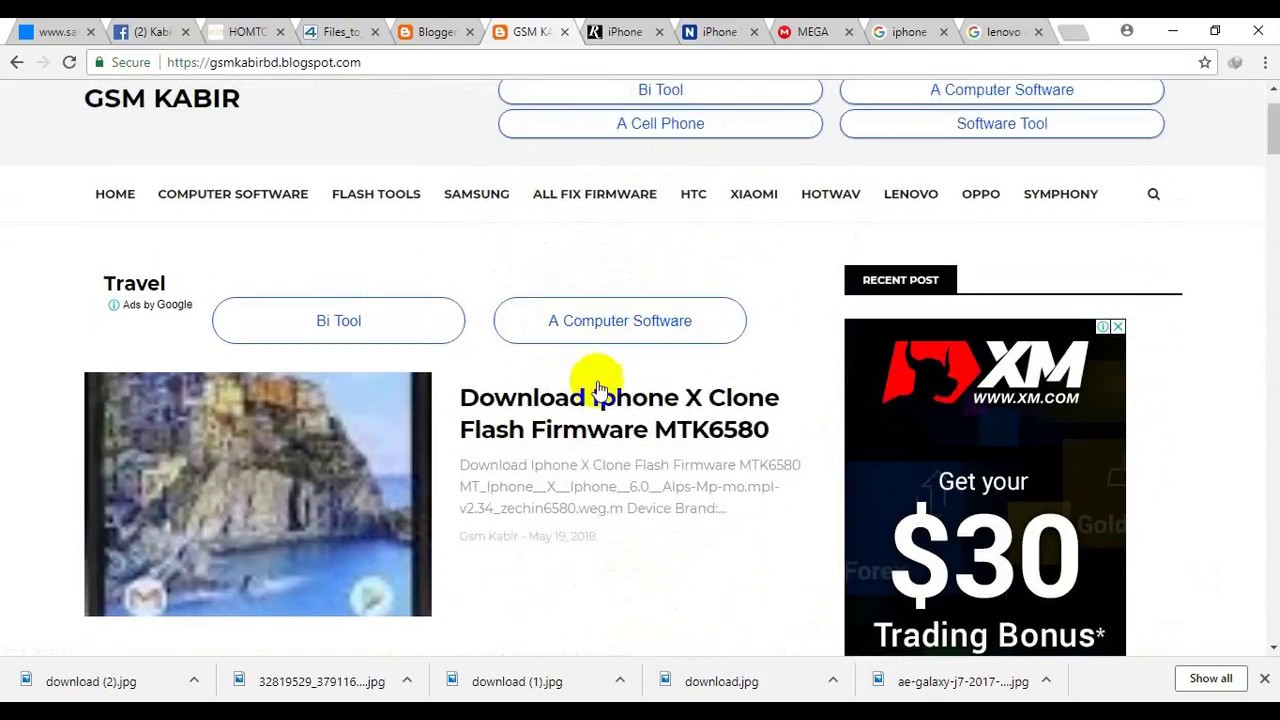Open the site search magnifier icon

point(1153,194)
